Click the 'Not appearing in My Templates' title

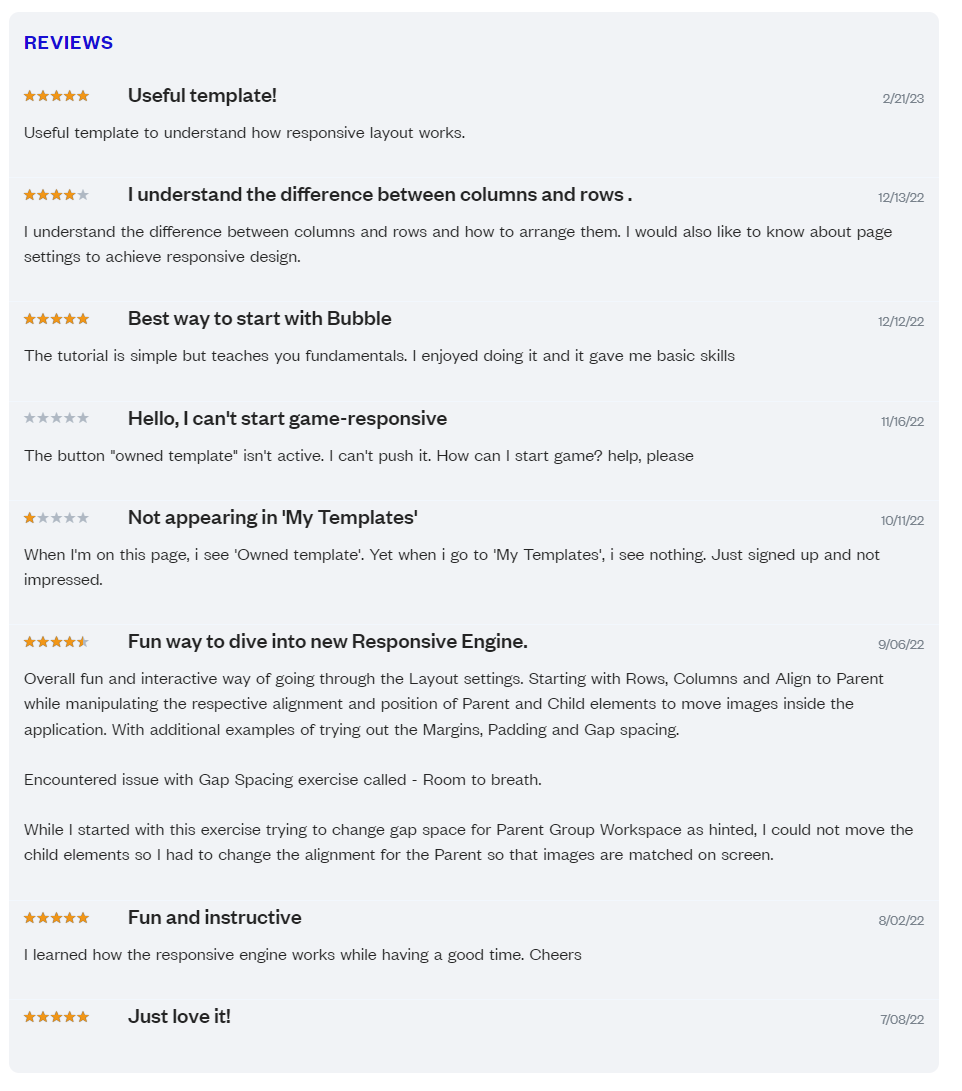click(x=273, y=518)
